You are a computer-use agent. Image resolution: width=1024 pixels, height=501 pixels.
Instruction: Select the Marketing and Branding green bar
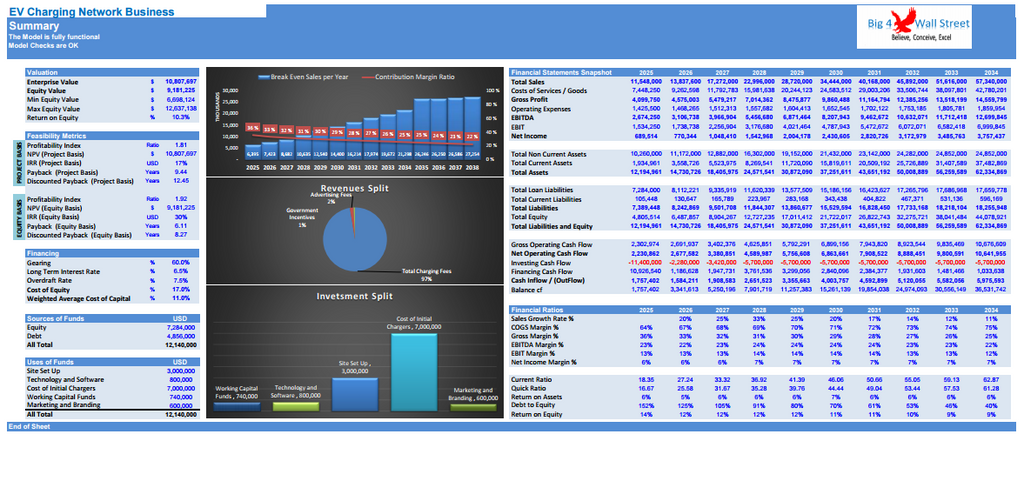coord(473,405)
